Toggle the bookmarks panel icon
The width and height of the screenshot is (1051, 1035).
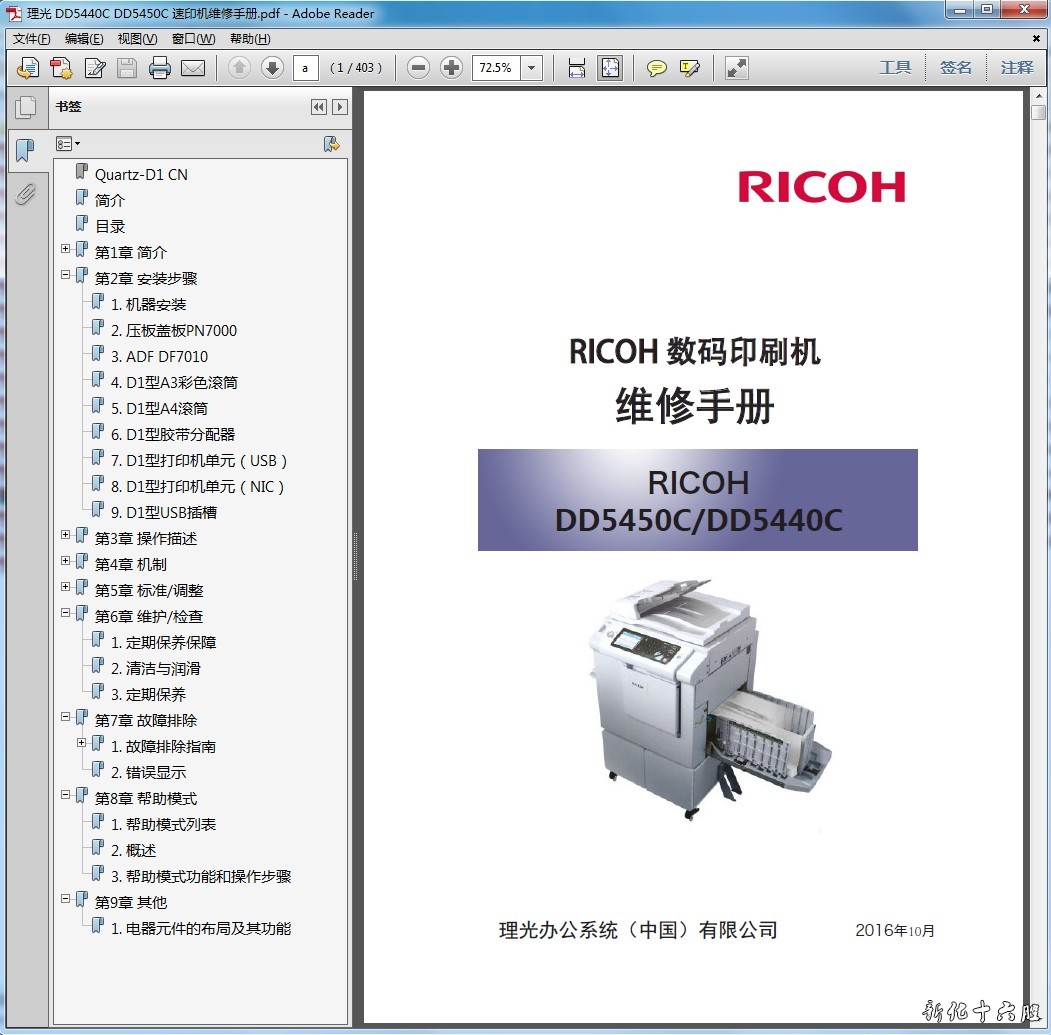(x=25, y=151)
